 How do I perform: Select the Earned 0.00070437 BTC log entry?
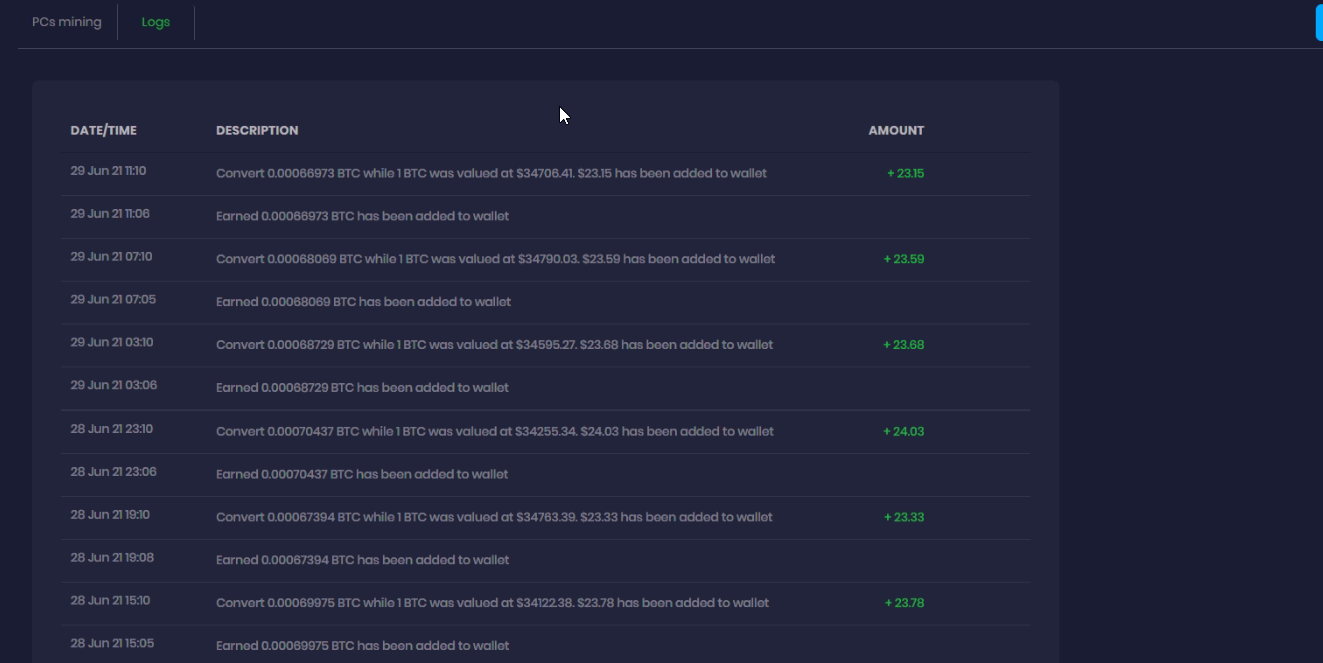coord(362,474)
